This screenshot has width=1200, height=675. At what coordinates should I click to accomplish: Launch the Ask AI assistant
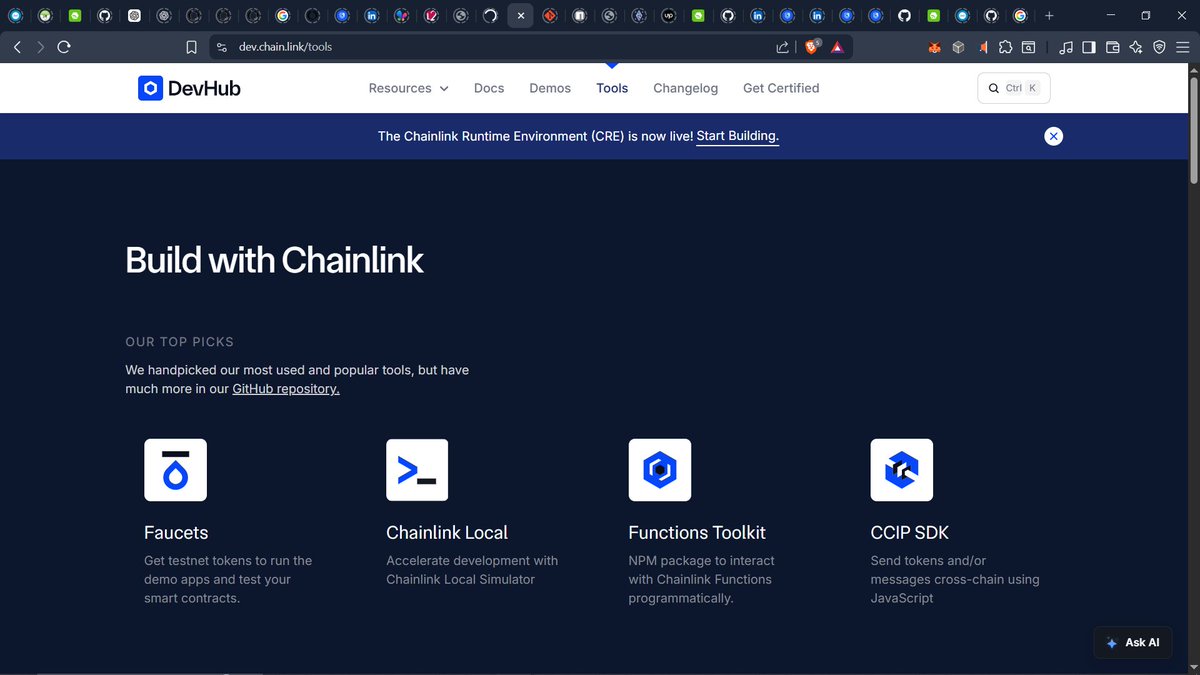click(1133, 643)
